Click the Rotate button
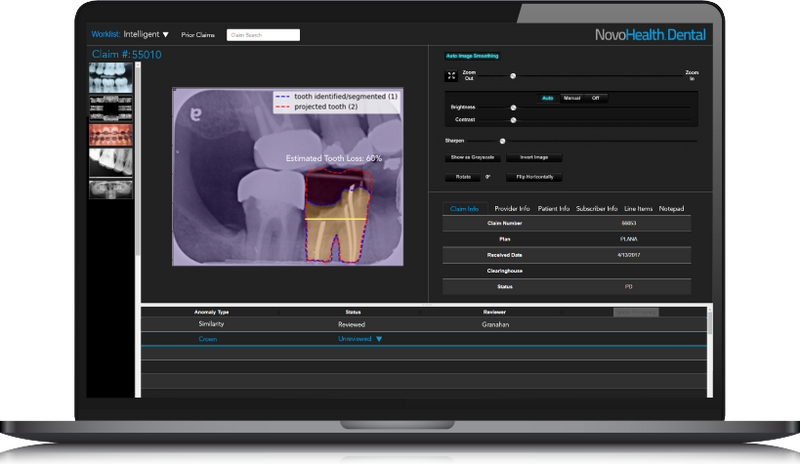Image resolution: width=800 pixels, height=464 pixels. [463, 177]
